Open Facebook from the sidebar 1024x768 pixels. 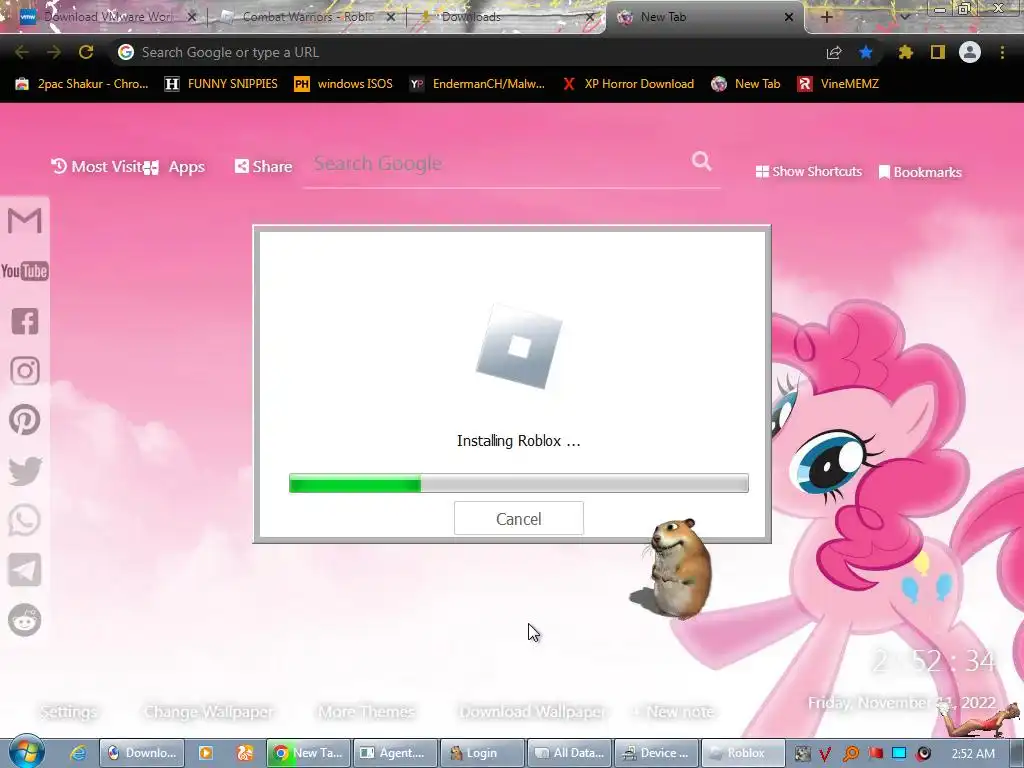tap(25, 321)
